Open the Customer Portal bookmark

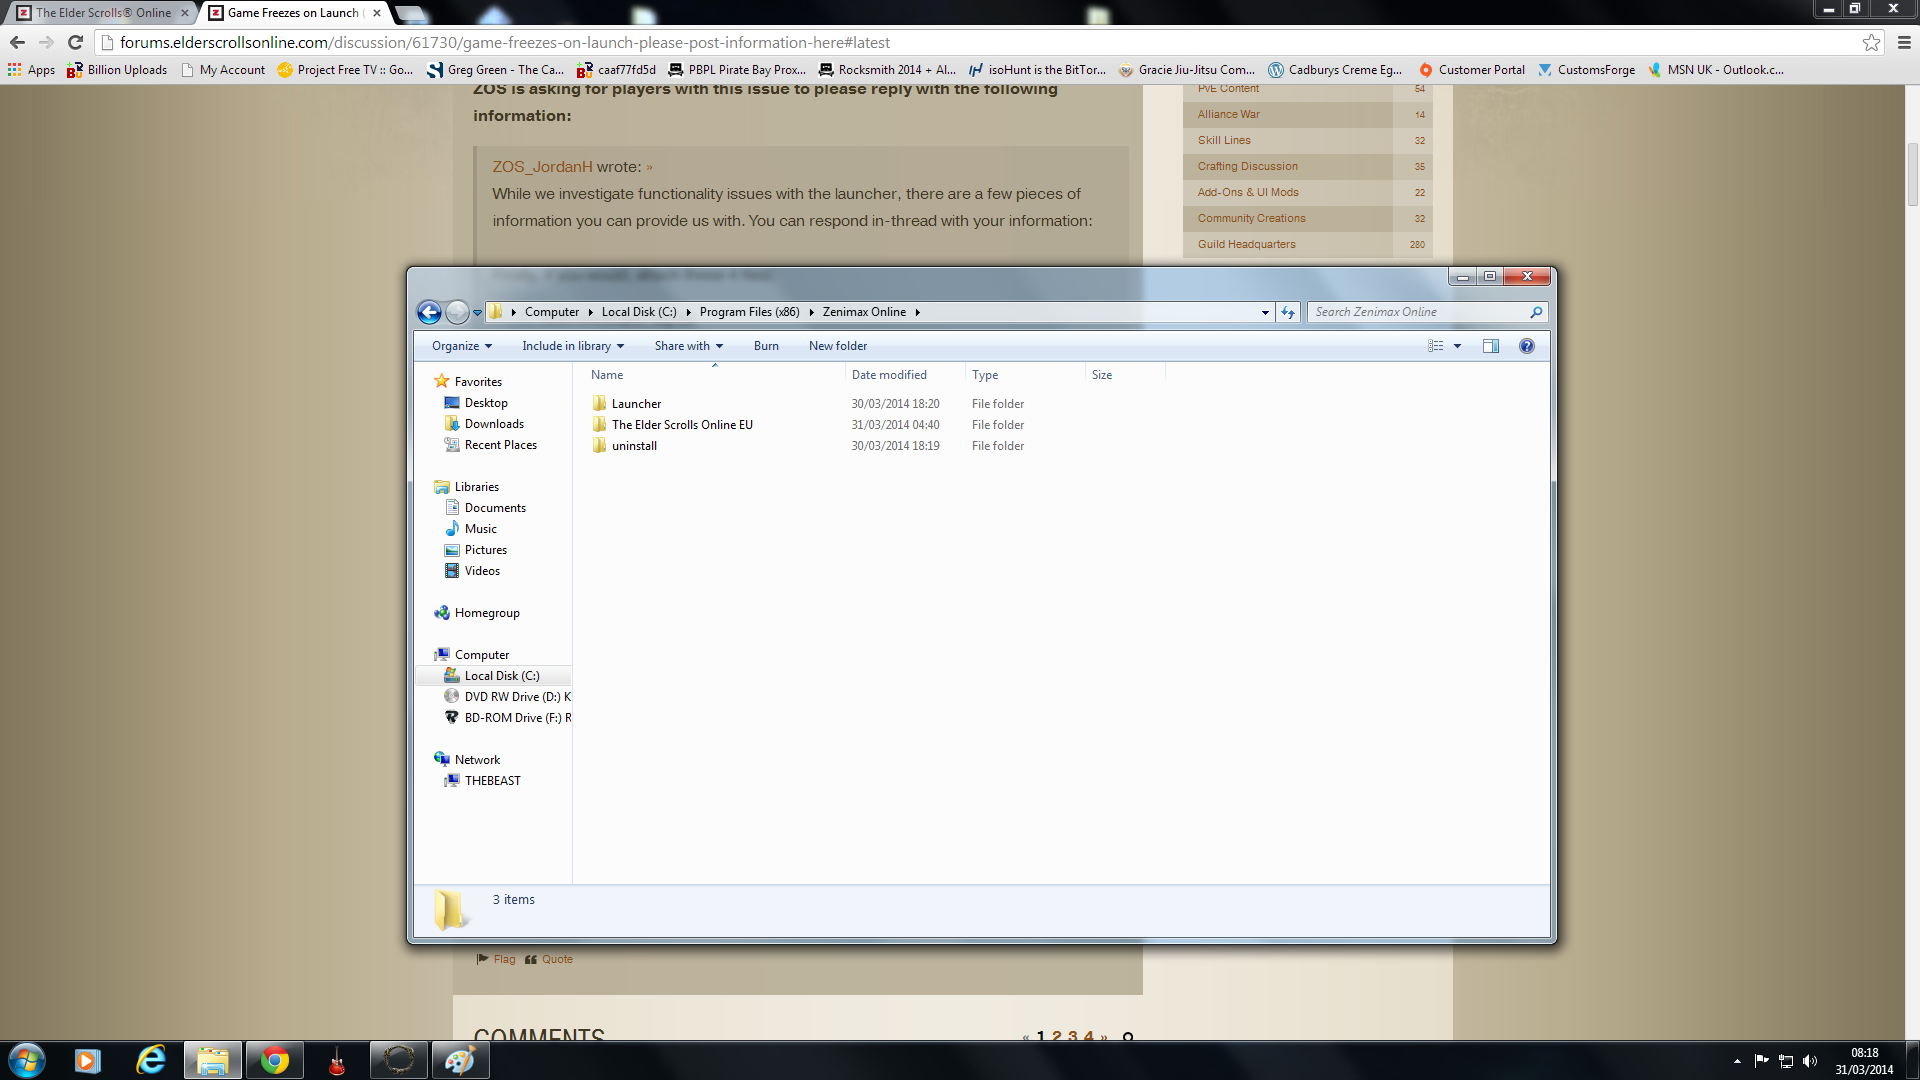1471,70
